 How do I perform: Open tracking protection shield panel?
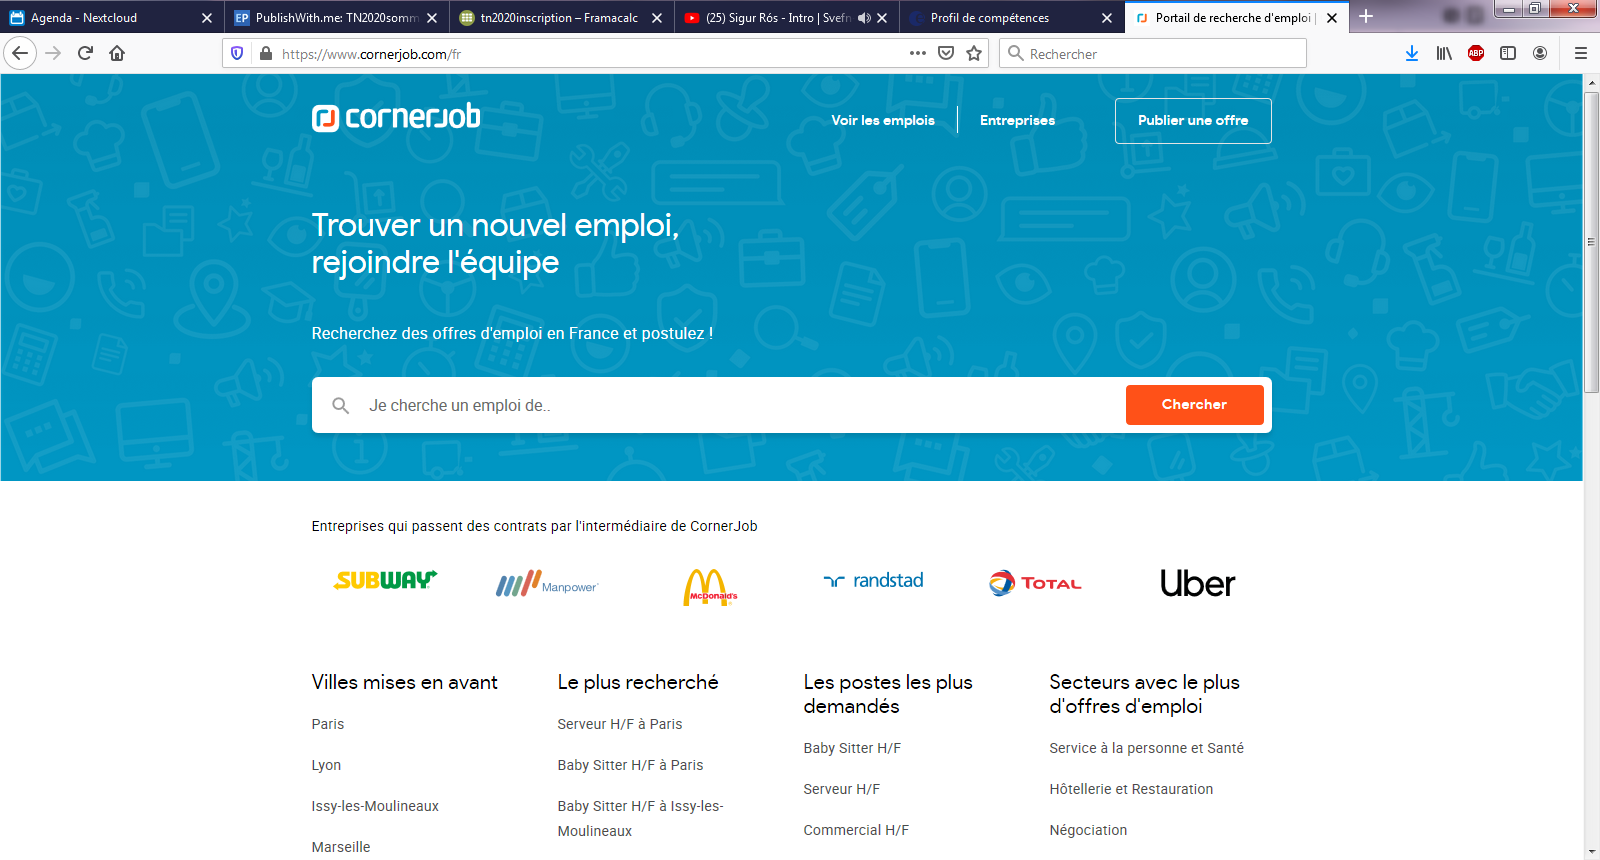click(x=237, y=53)
